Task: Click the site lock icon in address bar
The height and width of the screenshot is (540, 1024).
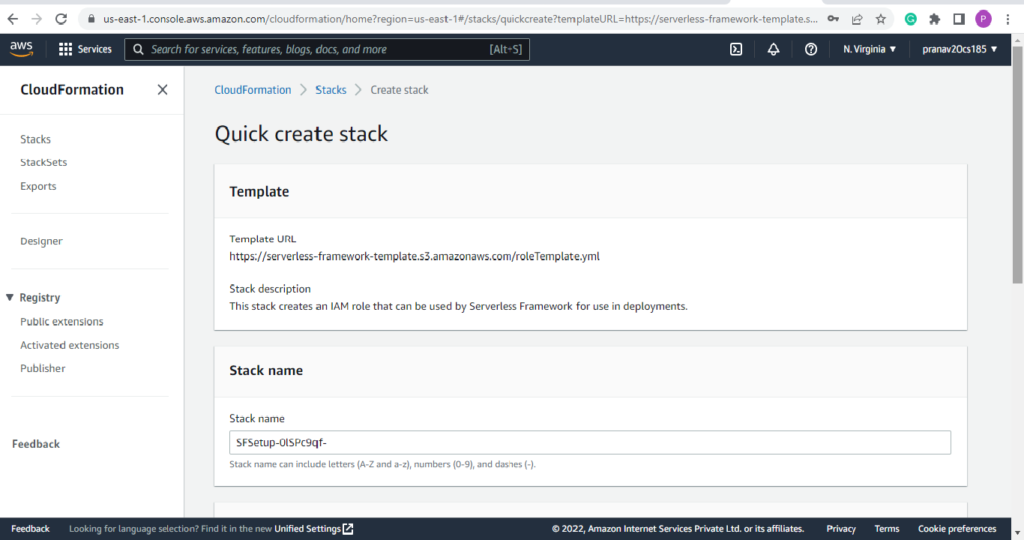Action: [x=91, y=19]
